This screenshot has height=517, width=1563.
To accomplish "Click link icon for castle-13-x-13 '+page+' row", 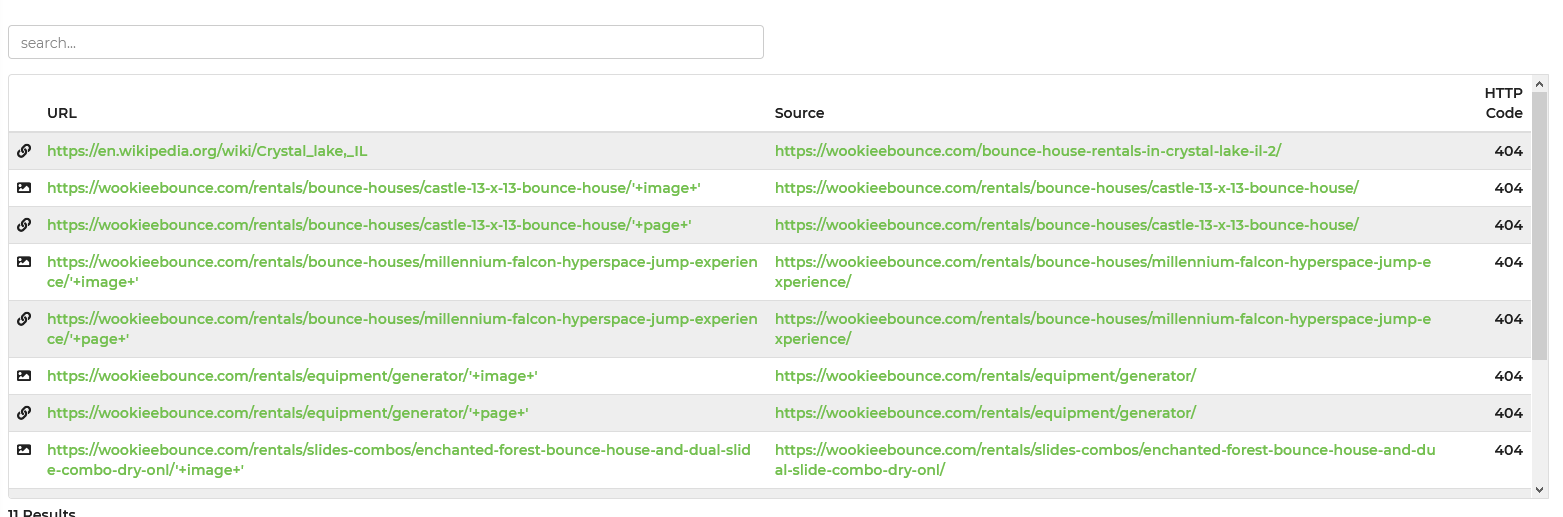I will (24, 225).
